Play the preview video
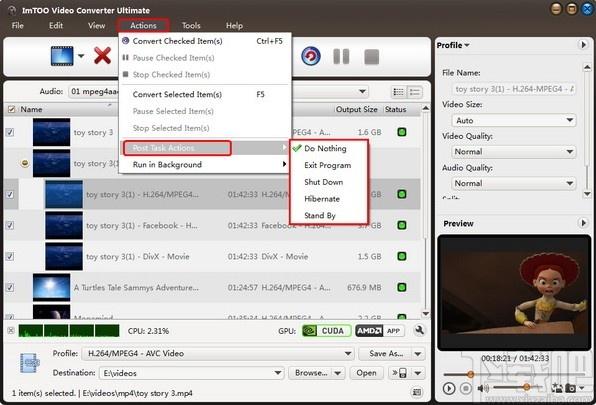Viewport: 596px width, 405px height. (449, 389)
